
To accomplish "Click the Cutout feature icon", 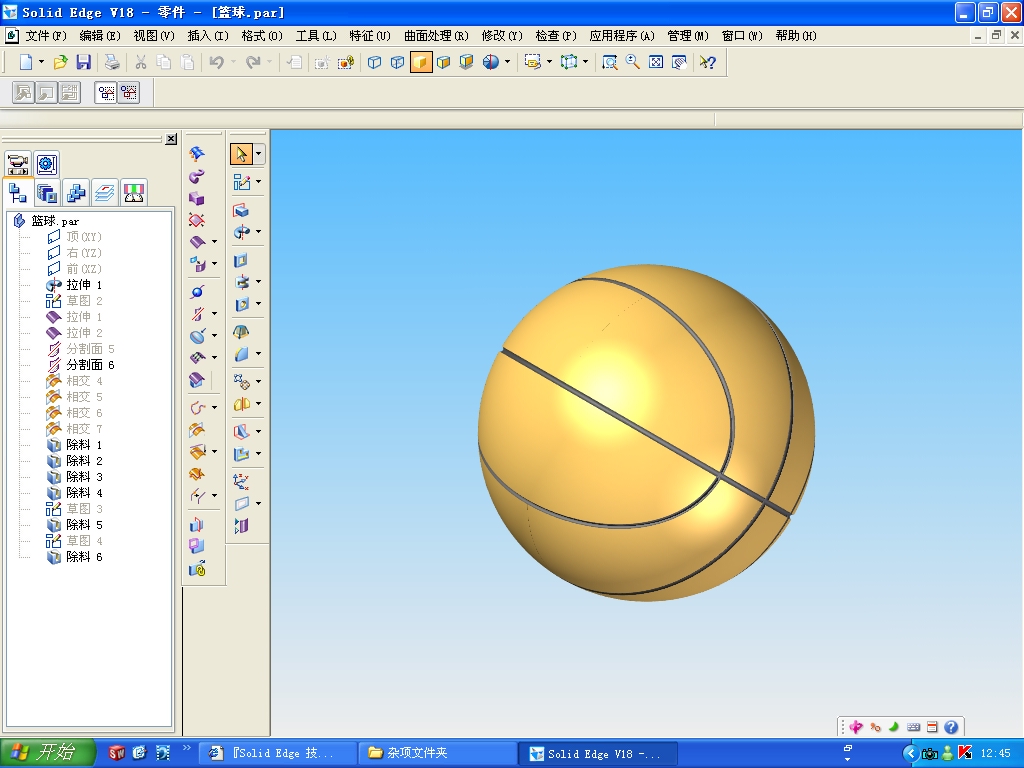I will 242,260.
